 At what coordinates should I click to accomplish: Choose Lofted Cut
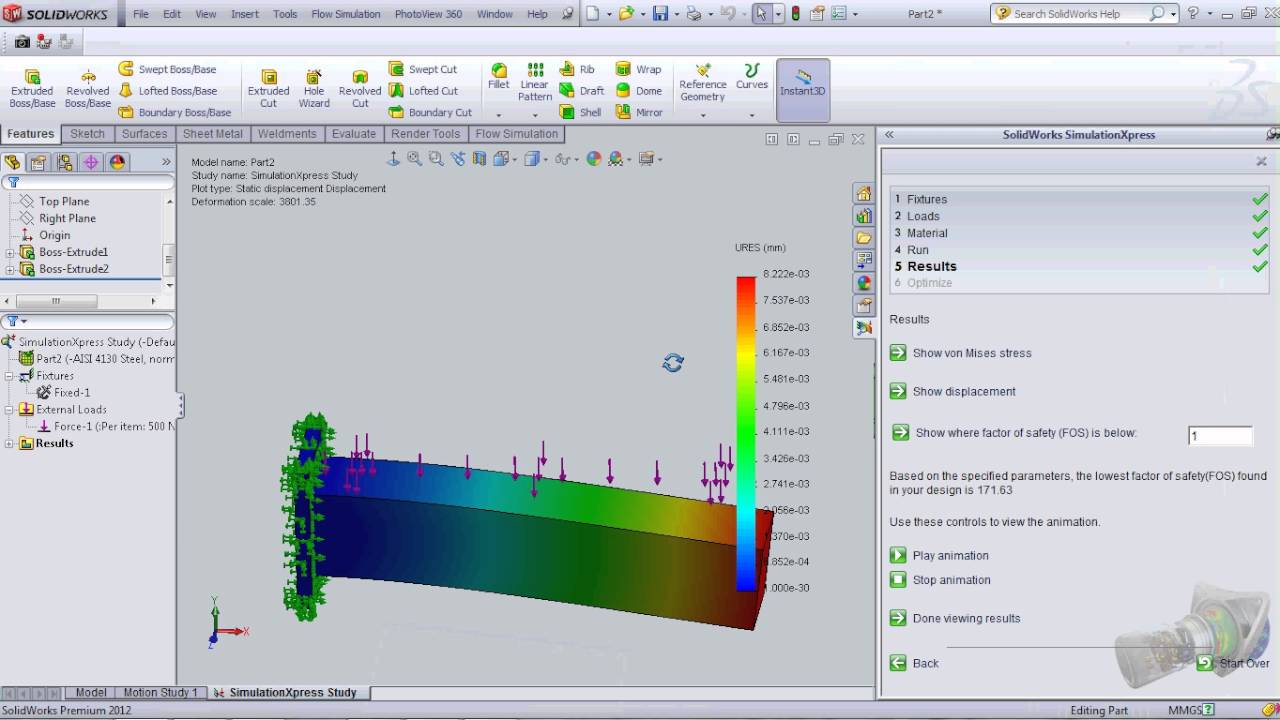(x=423, y=91)
